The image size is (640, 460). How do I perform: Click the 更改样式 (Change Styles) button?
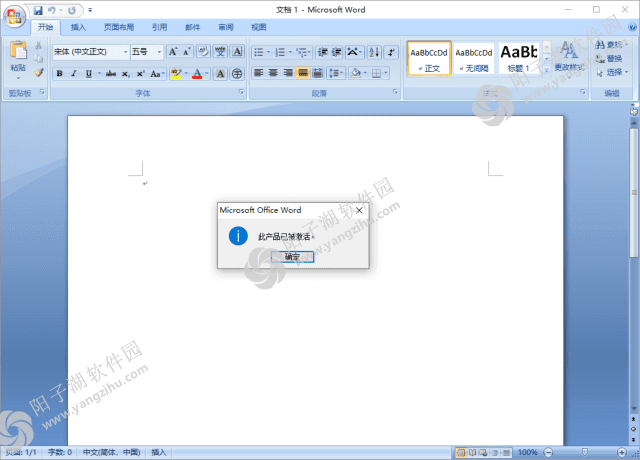pos(569,57)
